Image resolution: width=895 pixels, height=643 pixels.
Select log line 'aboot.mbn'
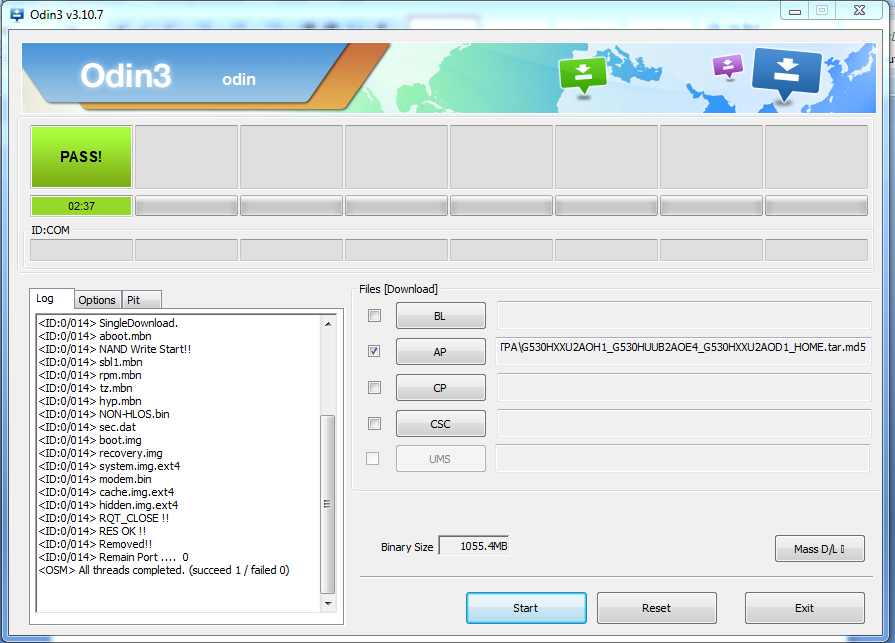coord(95,336)
